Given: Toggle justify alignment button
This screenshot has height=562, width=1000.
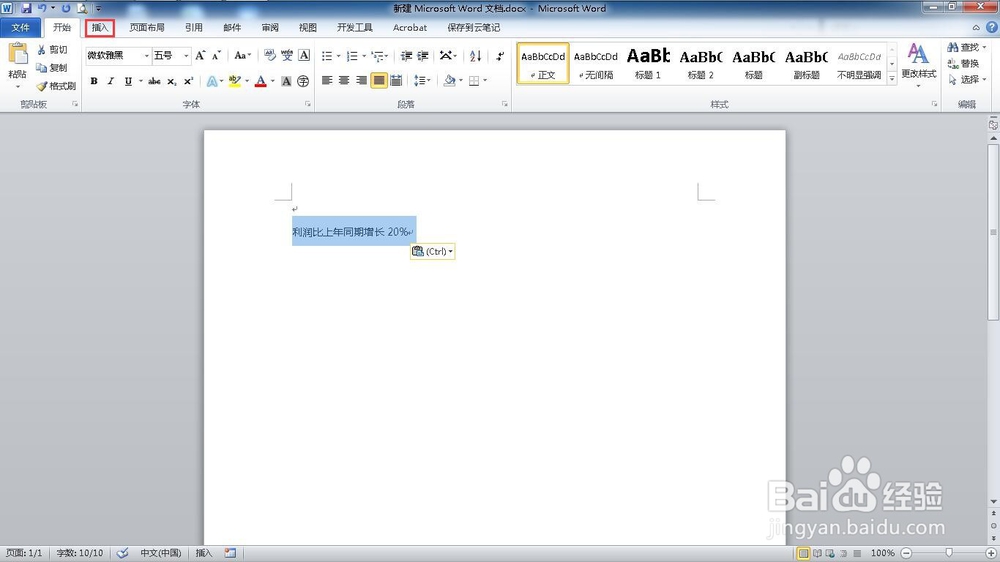Looking at the screenshot, I should [379, 80].
